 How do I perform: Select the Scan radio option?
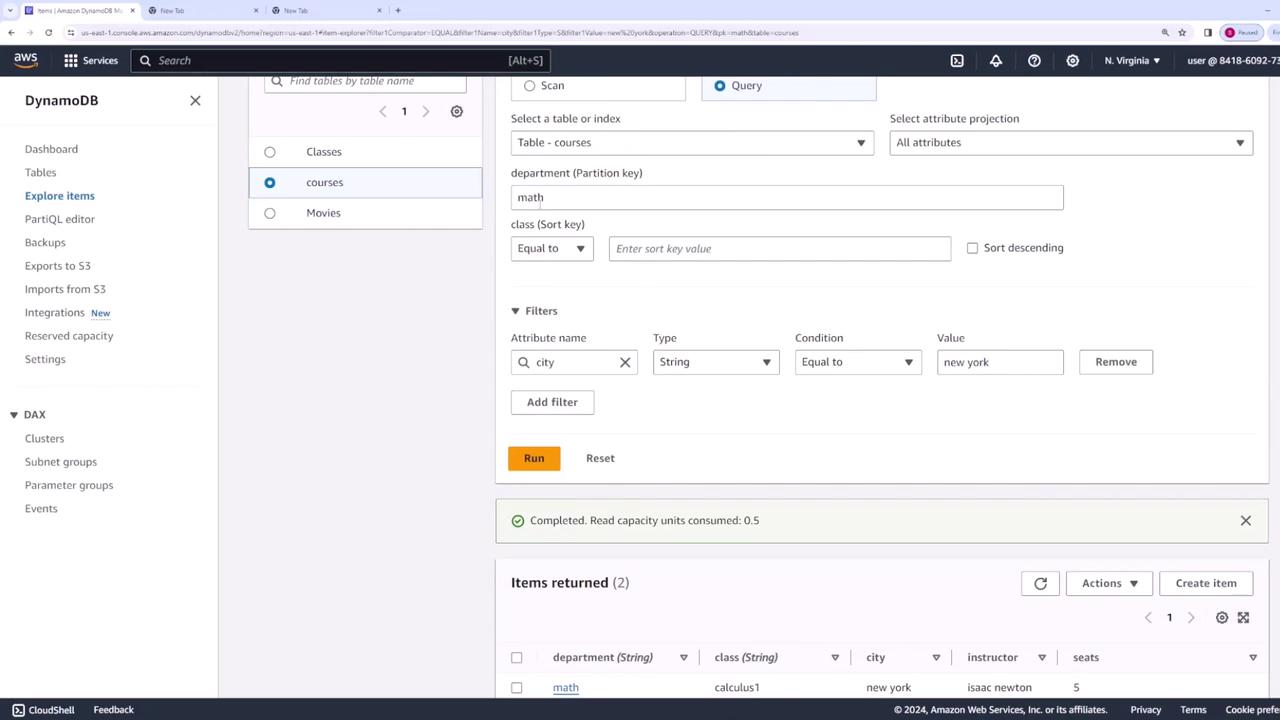[530, 86]
